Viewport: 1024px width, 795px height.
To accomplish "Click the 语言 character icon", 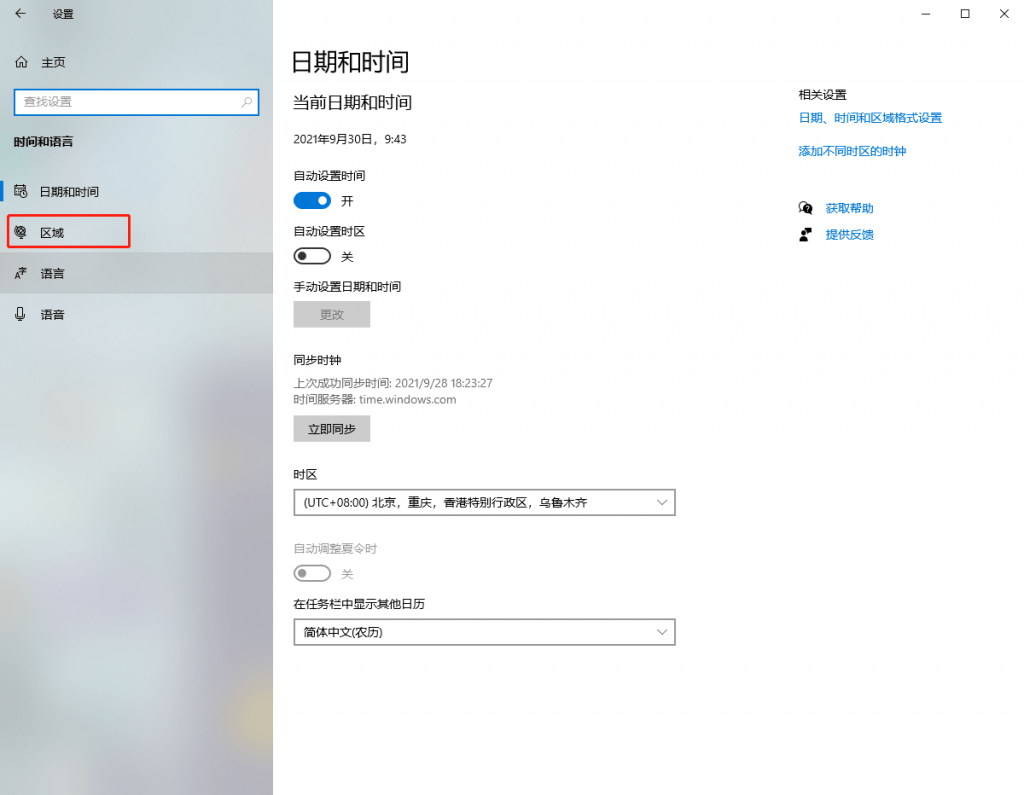I will point(21,273).
